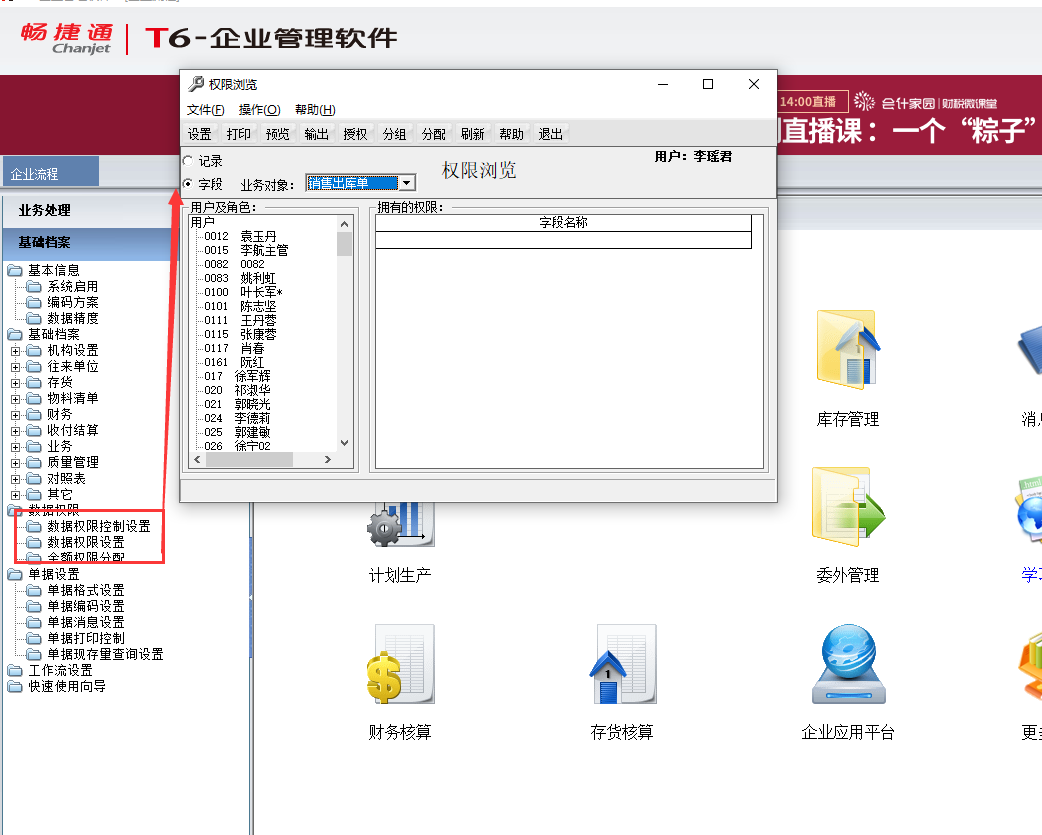Select the 字段 radio button
1042x835 pixels.
[x=188, y=184]
